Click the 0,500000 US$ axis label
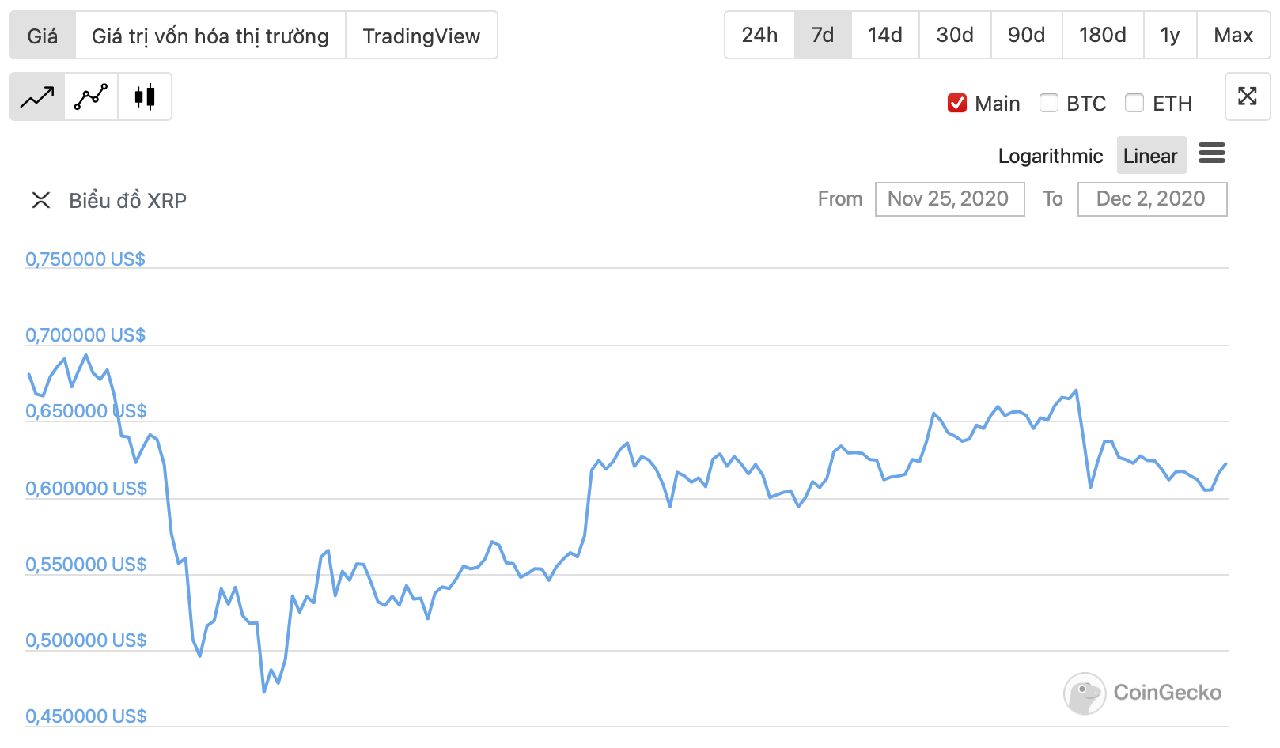The image size is (1280, 748). click(x=85, y=640)
